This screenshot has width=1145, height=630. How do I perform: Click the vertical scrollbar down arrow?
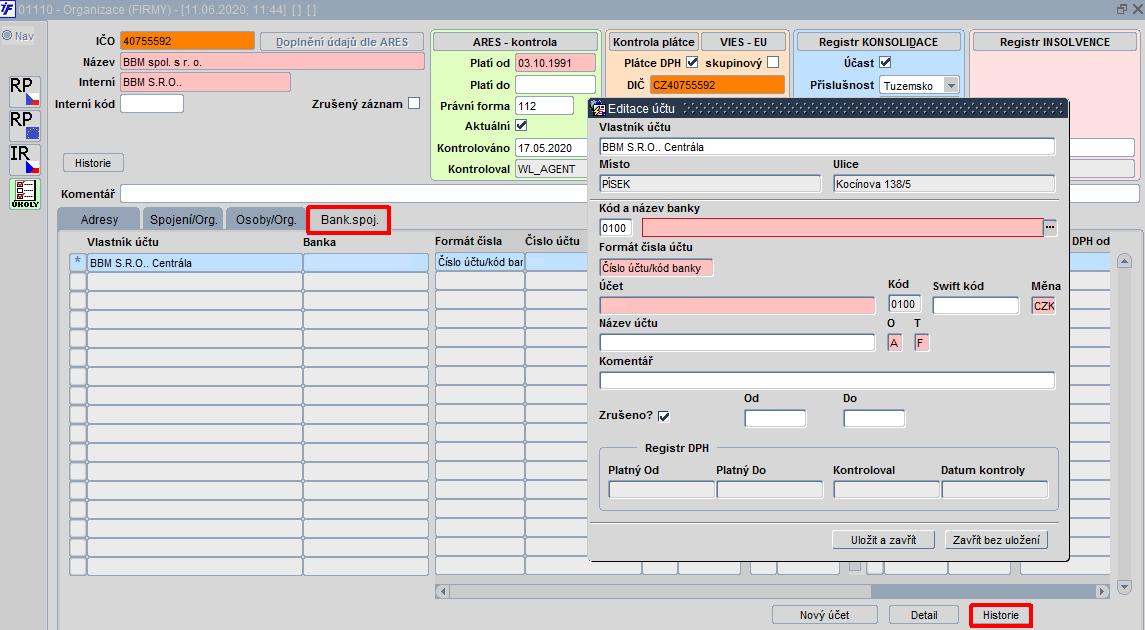[x=1125, y=587]
